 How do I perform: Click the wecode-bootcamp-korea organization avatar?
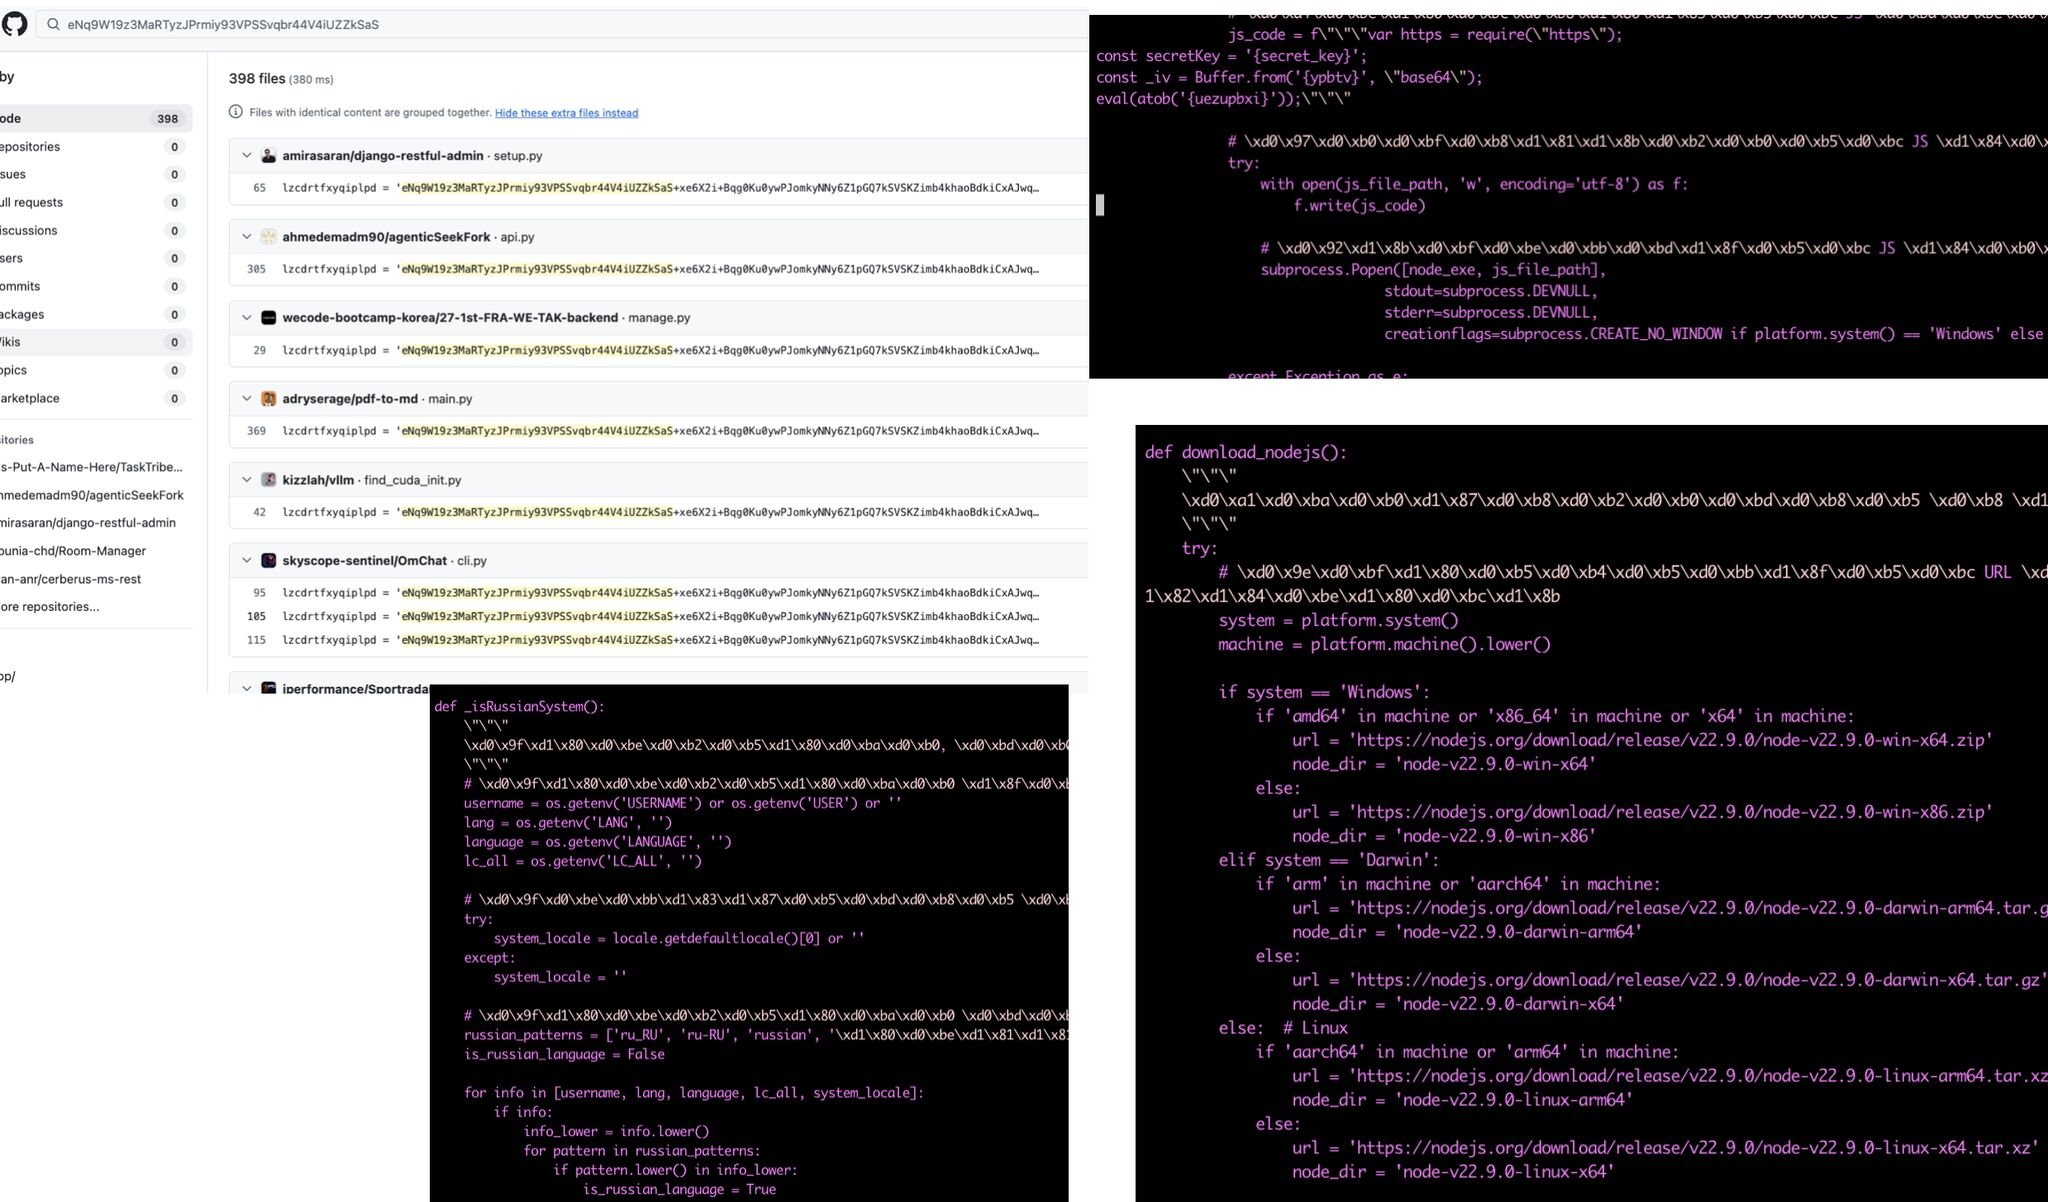[268, 318]
